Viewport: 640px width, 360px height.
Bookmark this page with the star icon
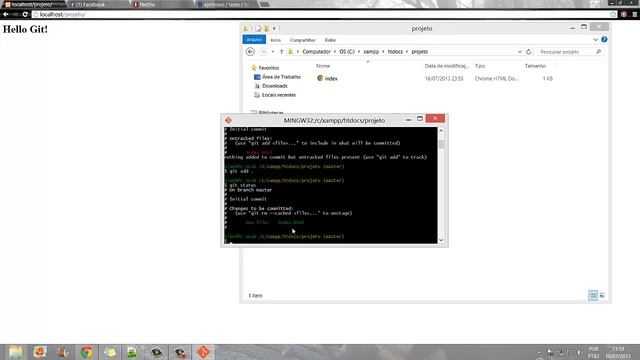[613, 14]
